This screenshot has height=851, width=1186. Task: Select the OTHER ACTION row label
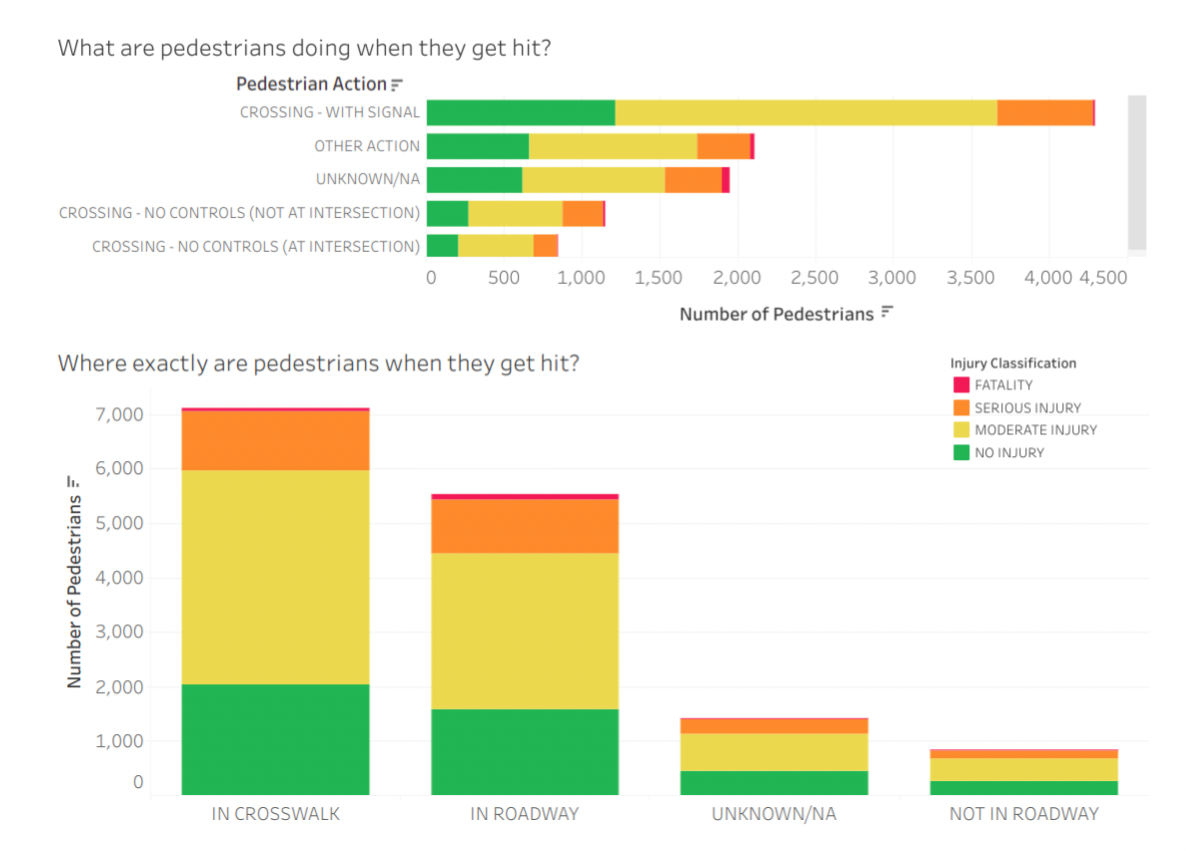pos(367,146)
